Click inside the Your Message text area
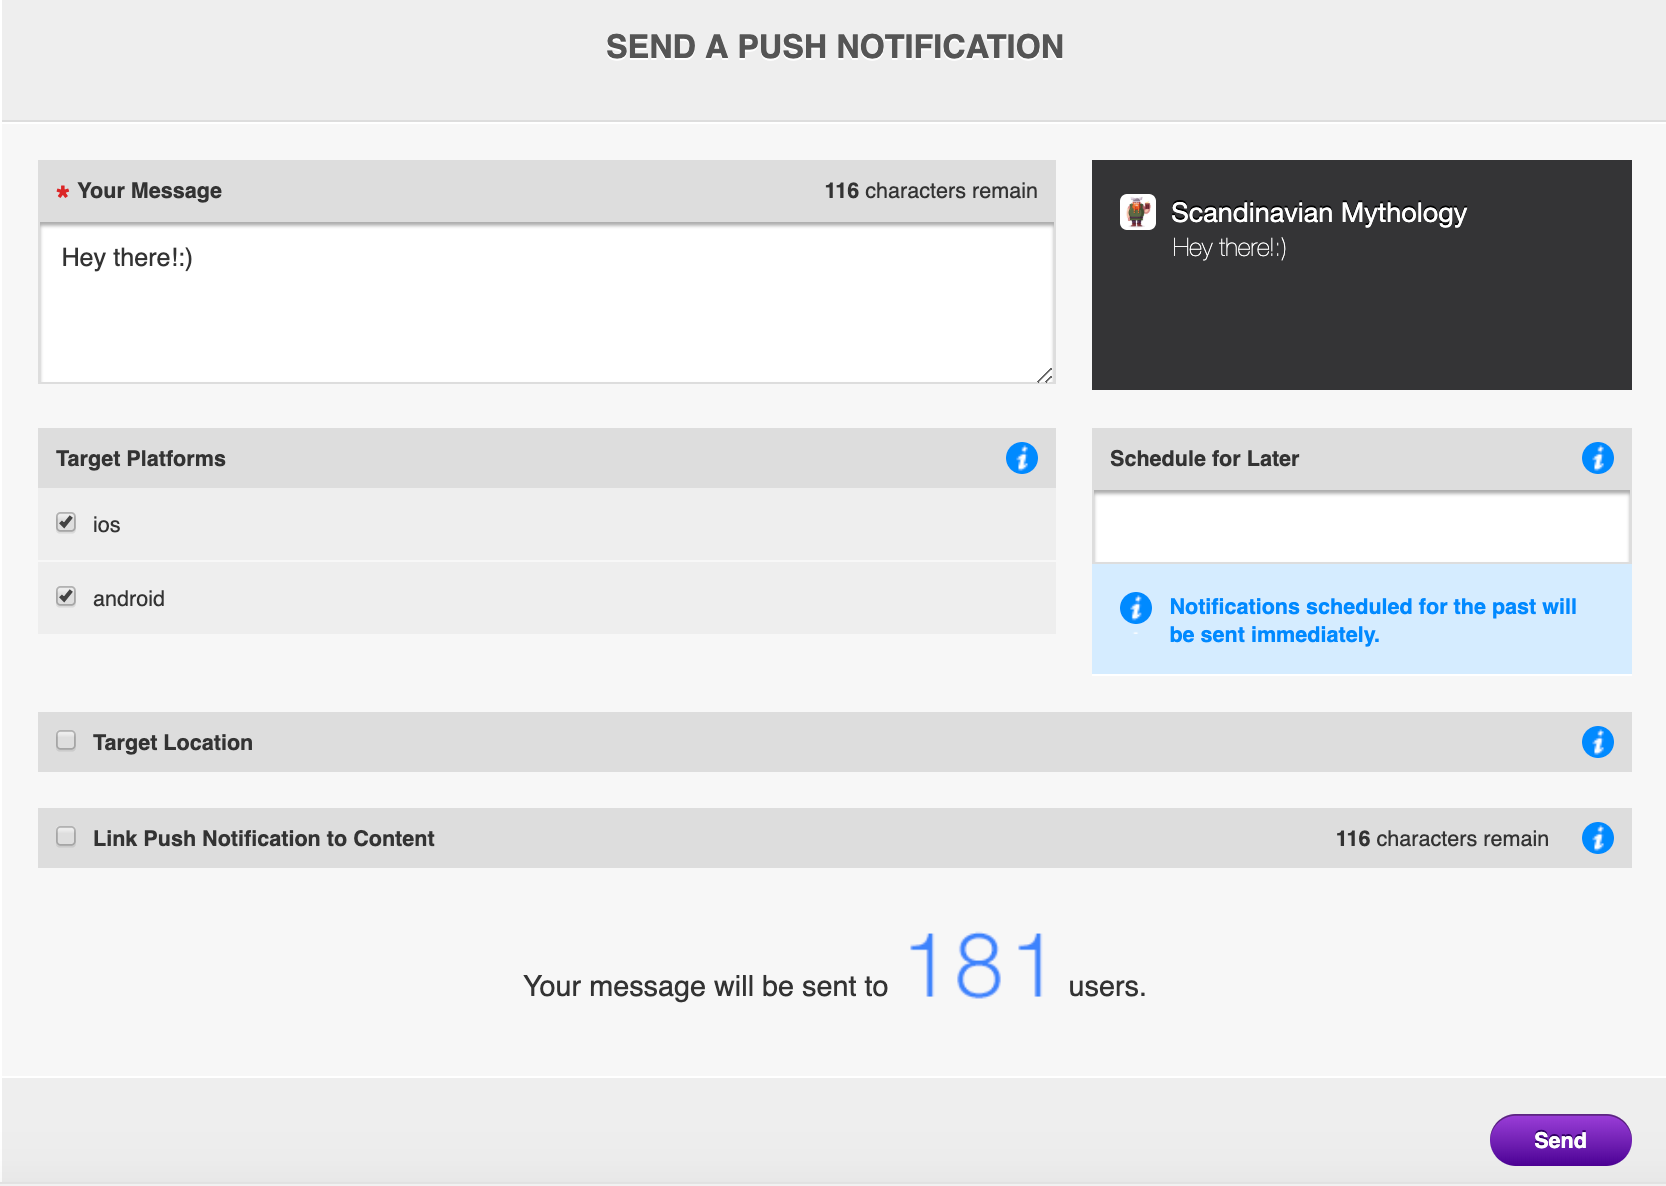 point(546,303)
